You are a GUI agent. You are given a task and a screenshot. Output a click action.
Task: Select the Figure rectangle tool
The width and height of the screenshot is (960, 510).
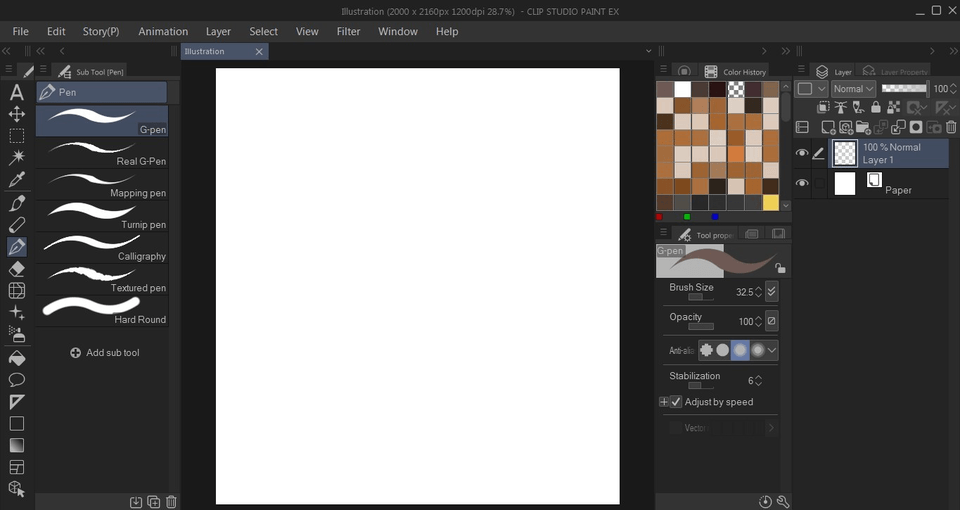click(x=17, y=423)
